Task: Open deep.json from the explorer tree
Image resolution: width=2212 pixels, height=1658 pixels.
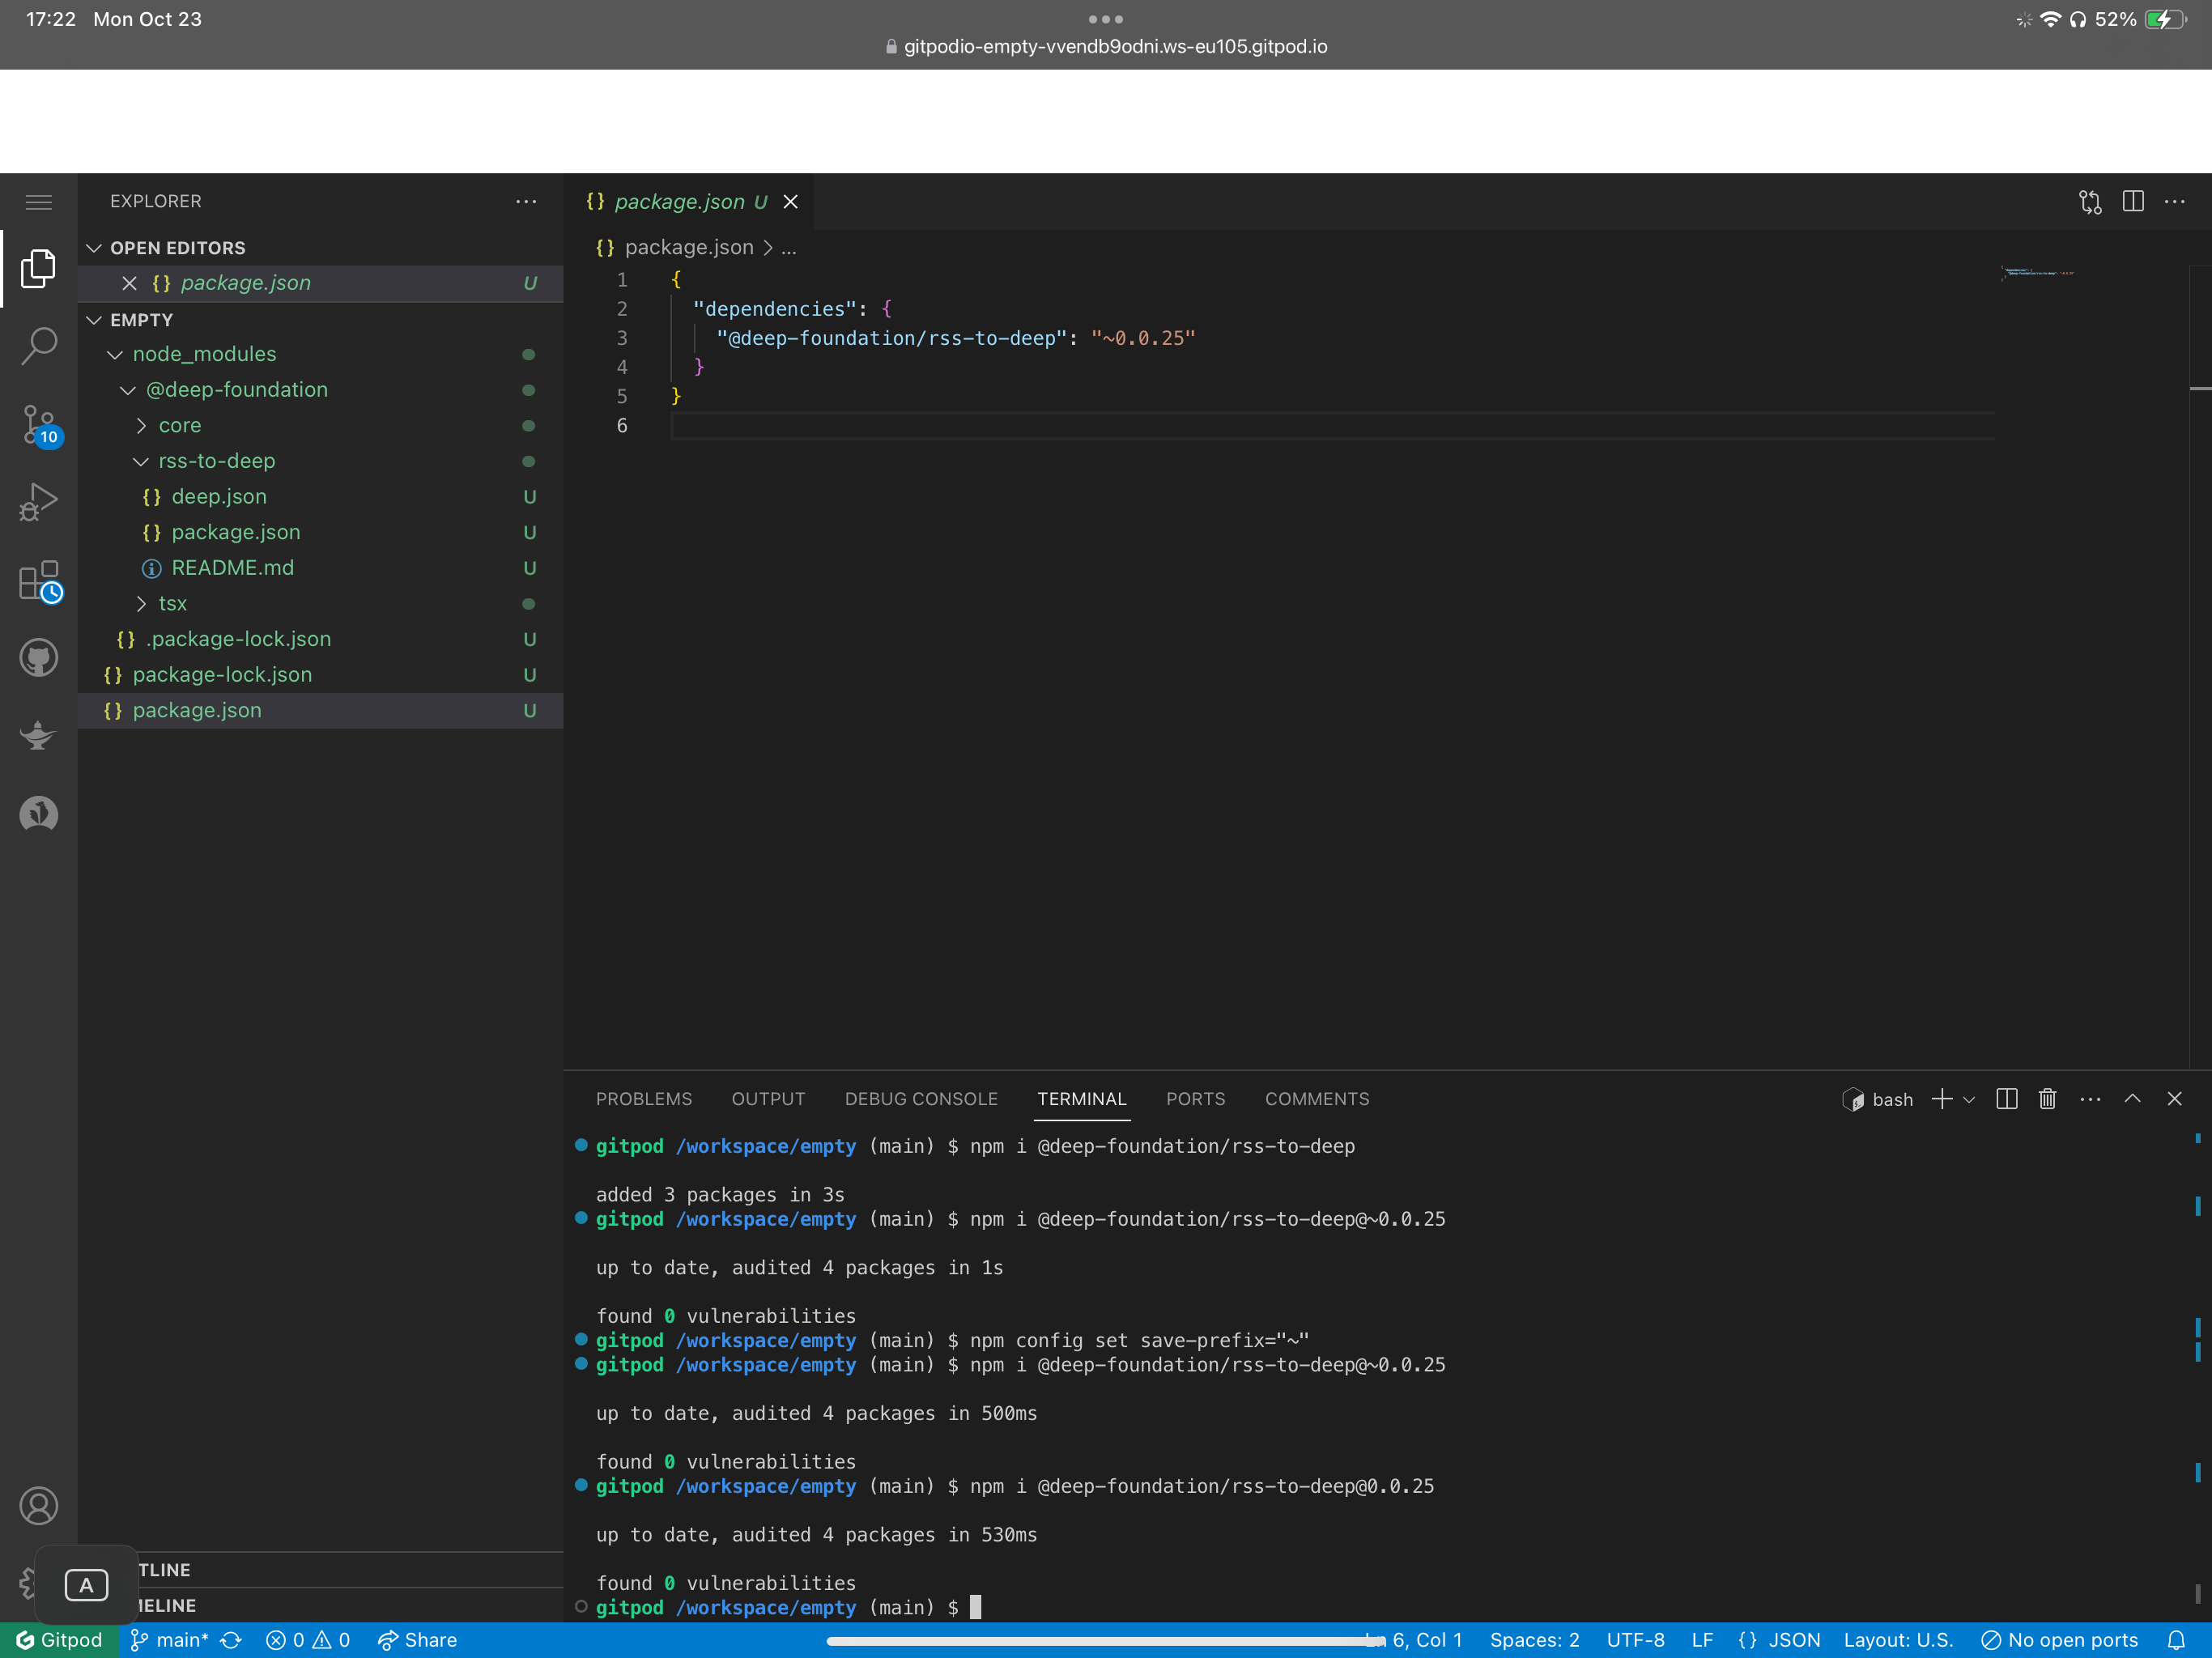Action: (219, 496)
